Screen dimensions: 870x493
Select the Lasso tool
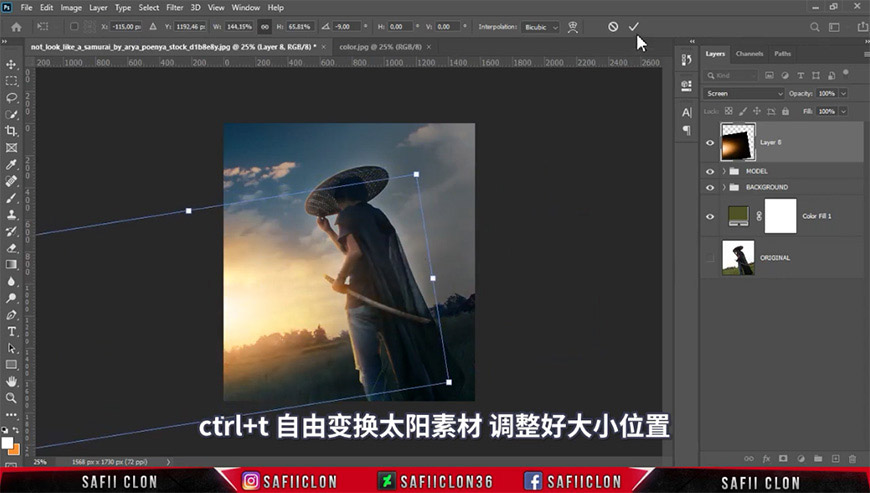pos(11,98)
